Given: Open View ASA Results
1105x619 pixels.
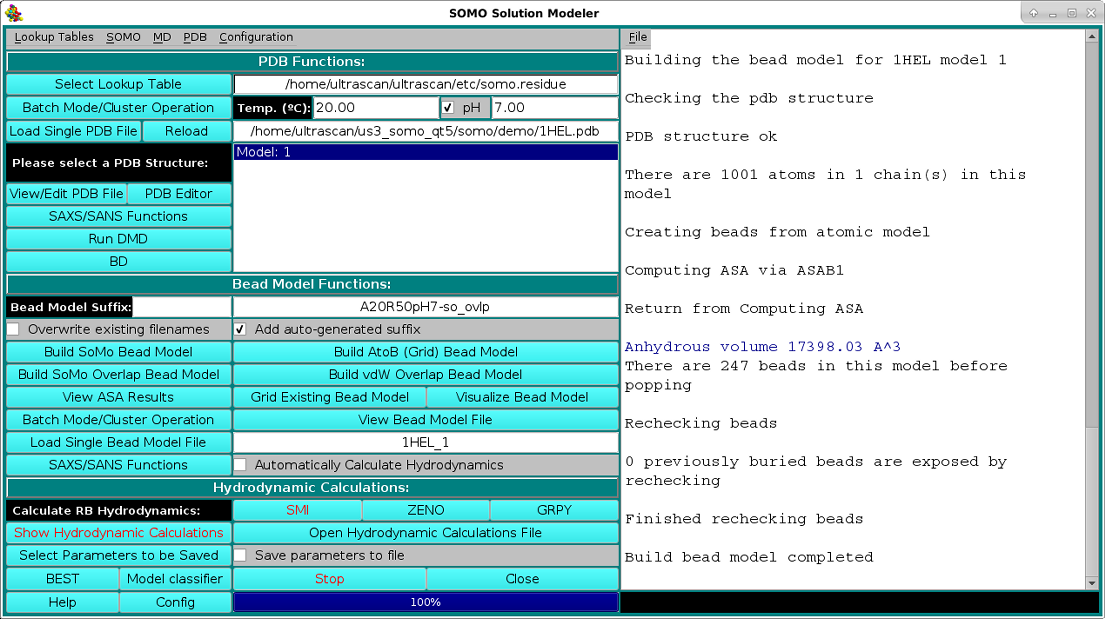Looking at the screenshot, I should click(x=118, y=397).
